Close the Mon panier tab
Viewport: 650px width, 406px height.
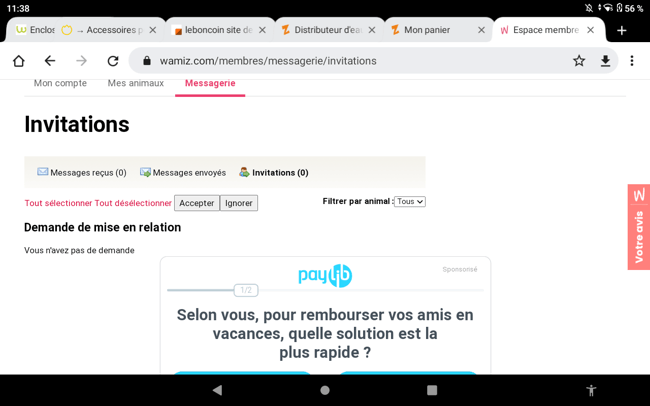click(481, 30)
